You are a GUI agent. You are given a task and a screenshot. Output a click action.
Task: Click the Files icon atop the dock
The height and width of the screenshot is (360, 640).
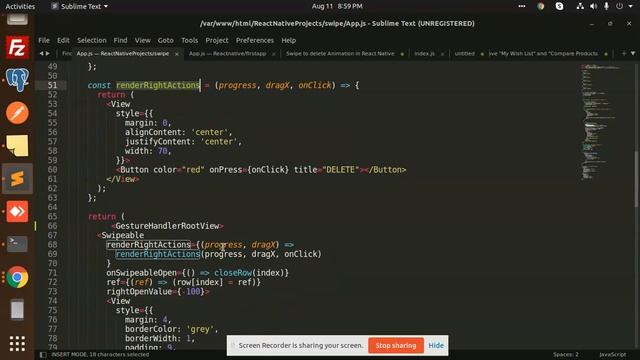[x=17, y=19]
